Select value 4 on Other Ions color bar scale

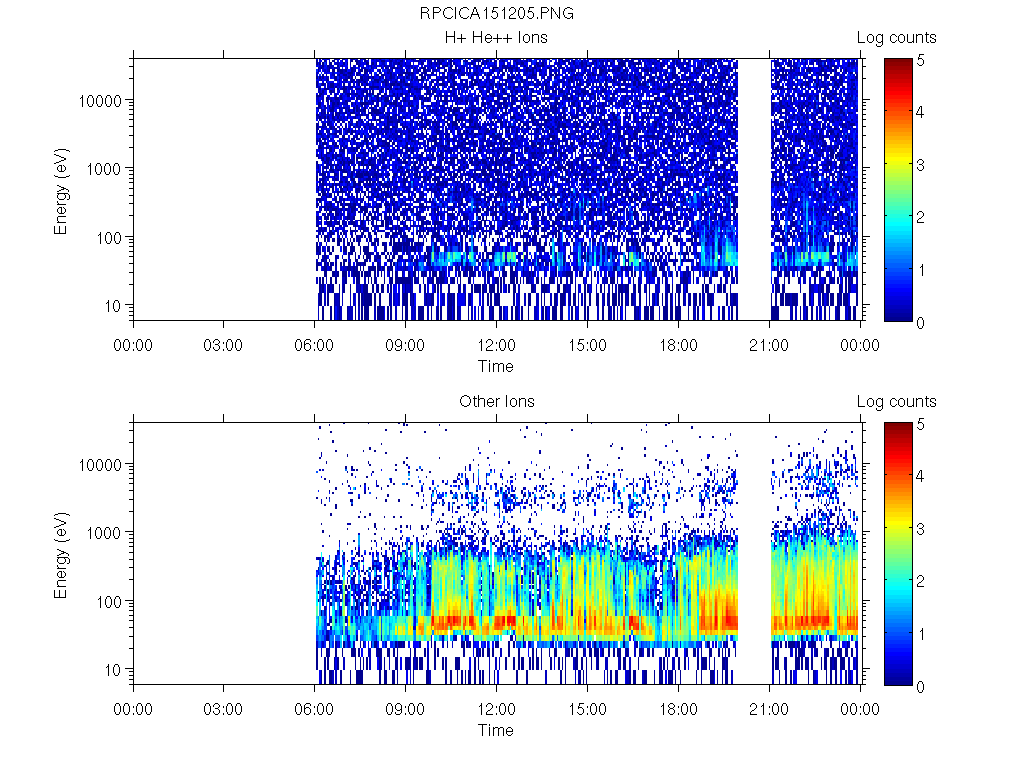920,476
